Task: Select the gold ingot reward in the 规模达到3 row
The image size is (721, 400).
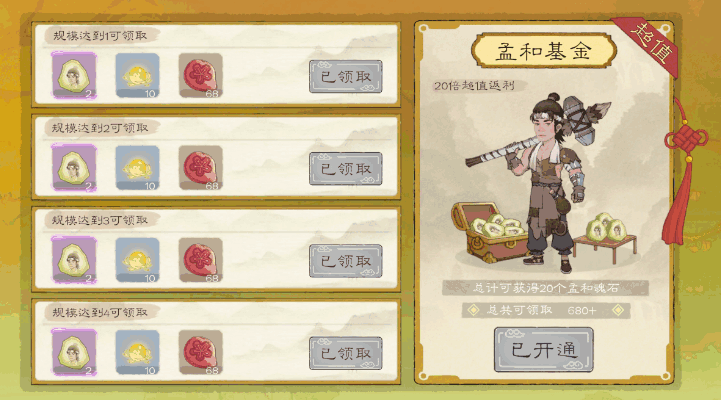Action: (x=137, y=260)
